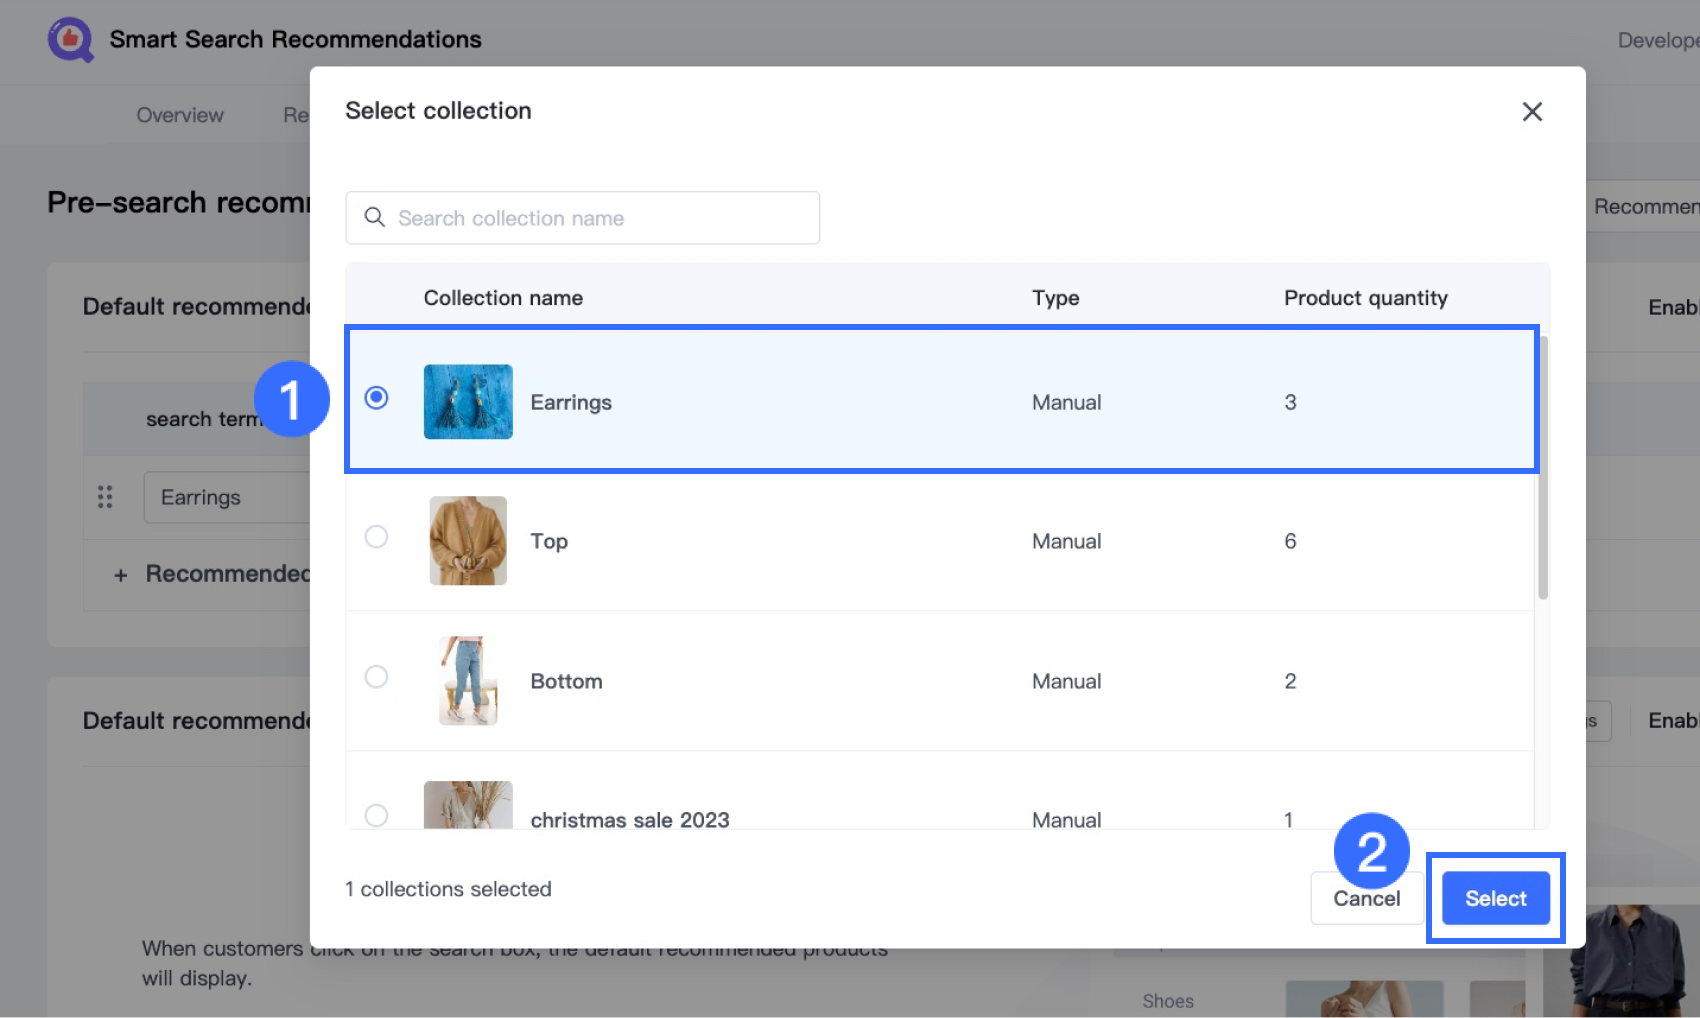Close the Select collection dialog
This screenshot has width=1700, height=1018.
[1531, 112]
